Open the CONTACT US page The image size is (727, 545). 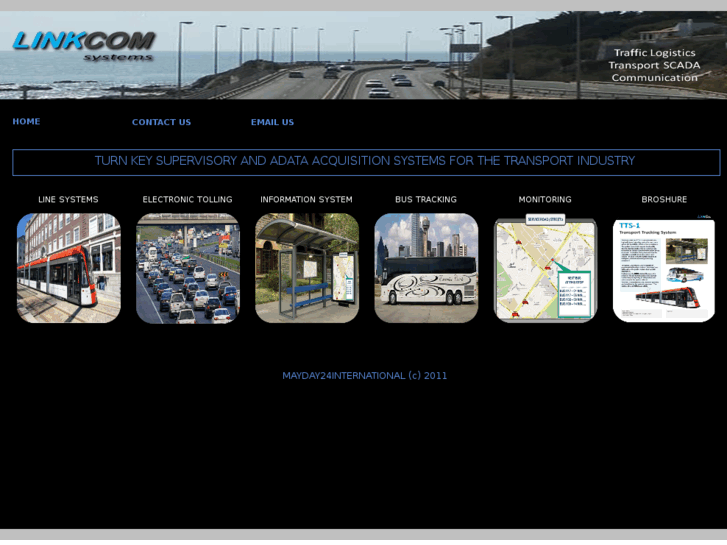[161, 122]
